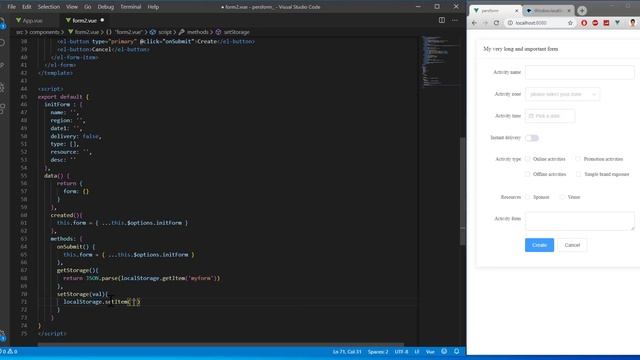Screen dimensions: 640x360
Task: Click the Activity form textarea
Action: pos(580,221)
